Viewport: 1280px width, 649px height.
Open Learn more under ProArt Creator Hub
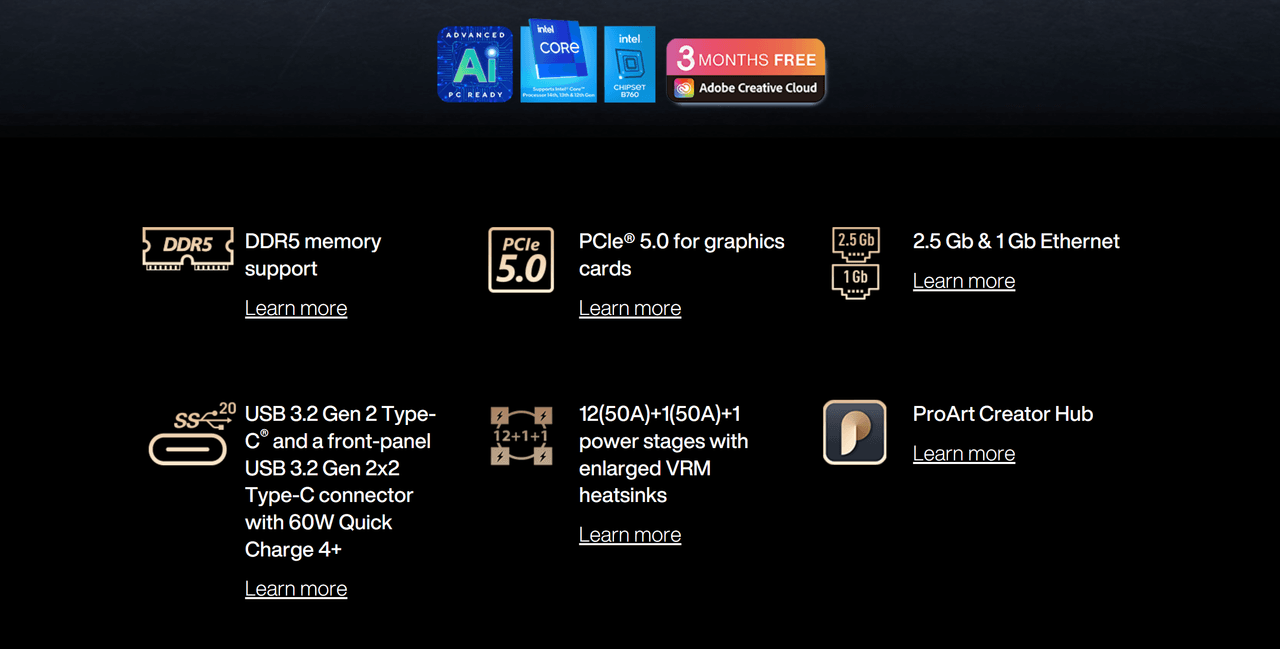tap(964, 454)
